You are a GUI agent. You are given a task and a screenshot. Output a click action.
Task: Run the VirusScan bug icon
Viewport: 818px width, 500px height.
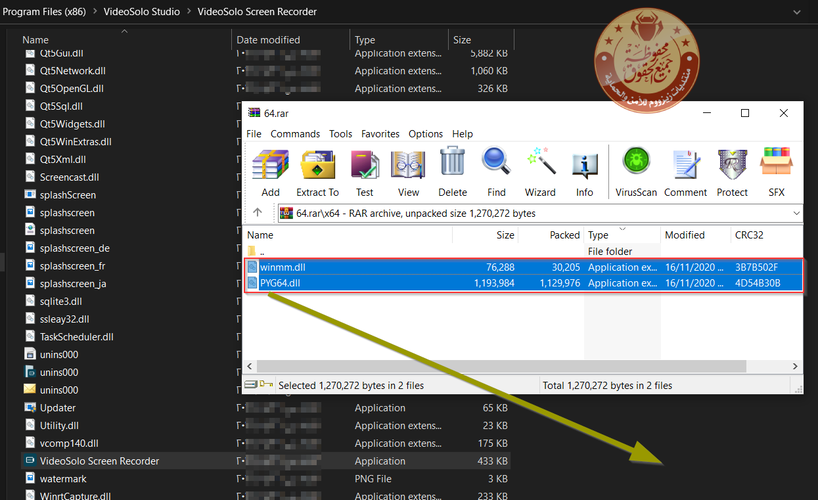pos(636,161)
